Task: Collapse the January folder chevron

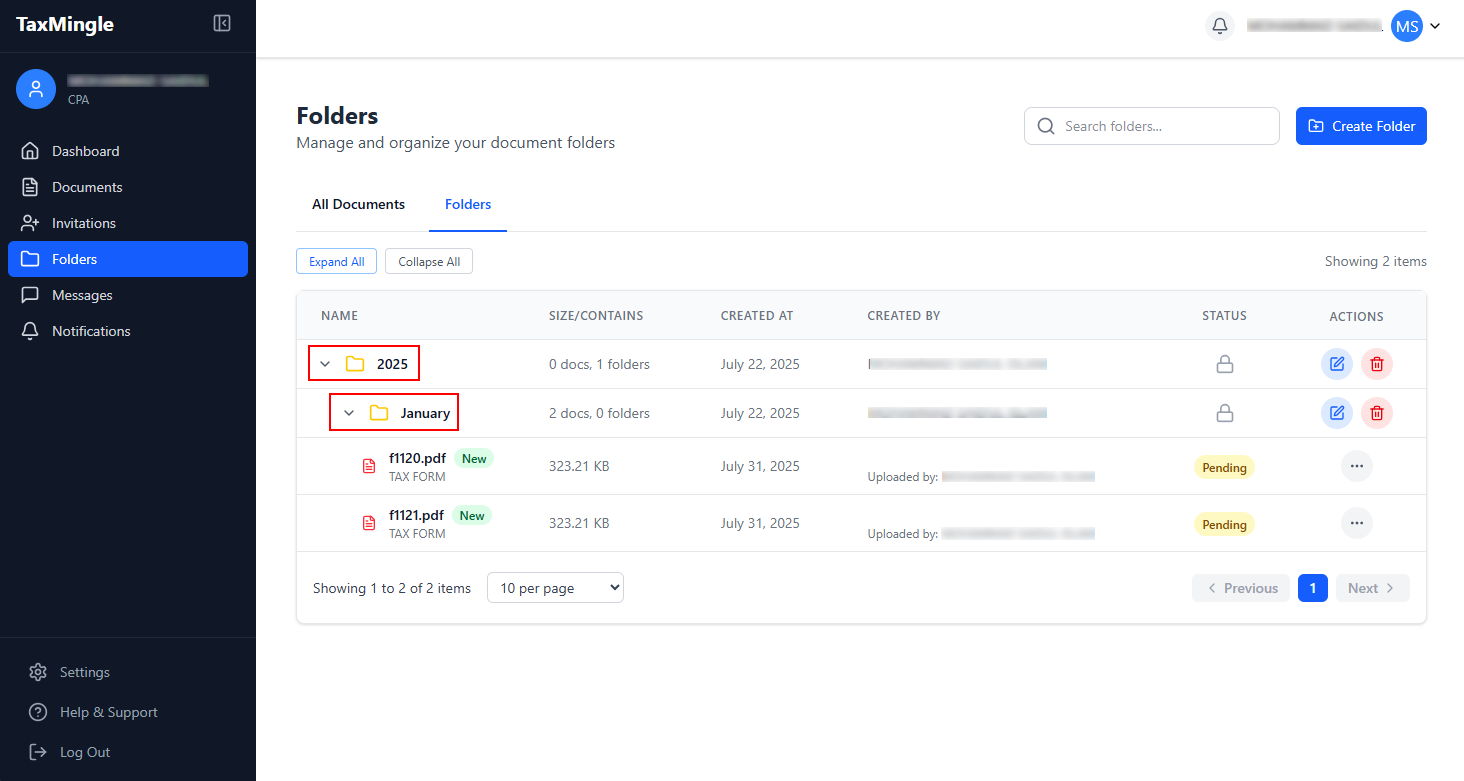Action: coord(349,413)
